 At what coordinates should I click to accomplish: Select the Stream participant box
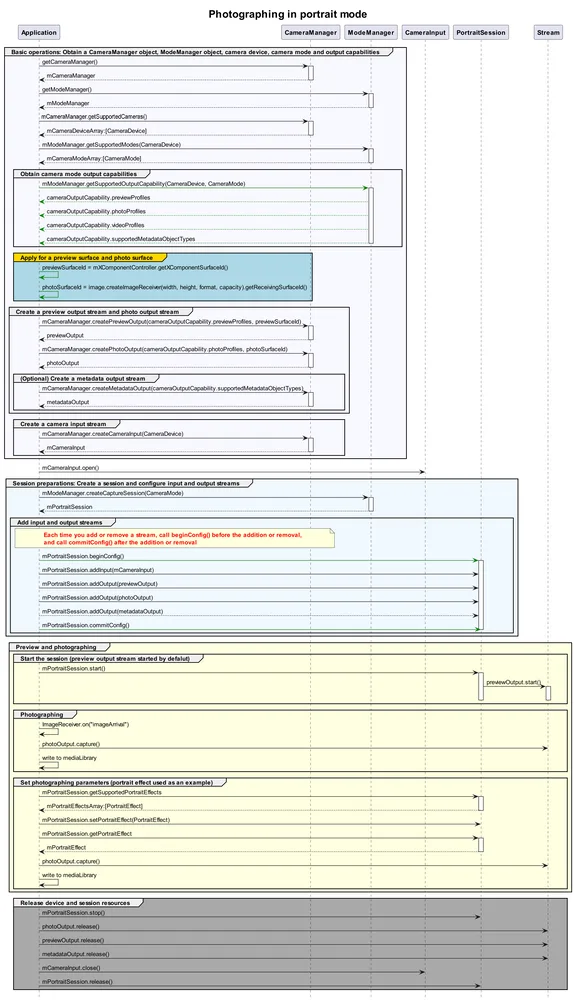tap(548, 33)
